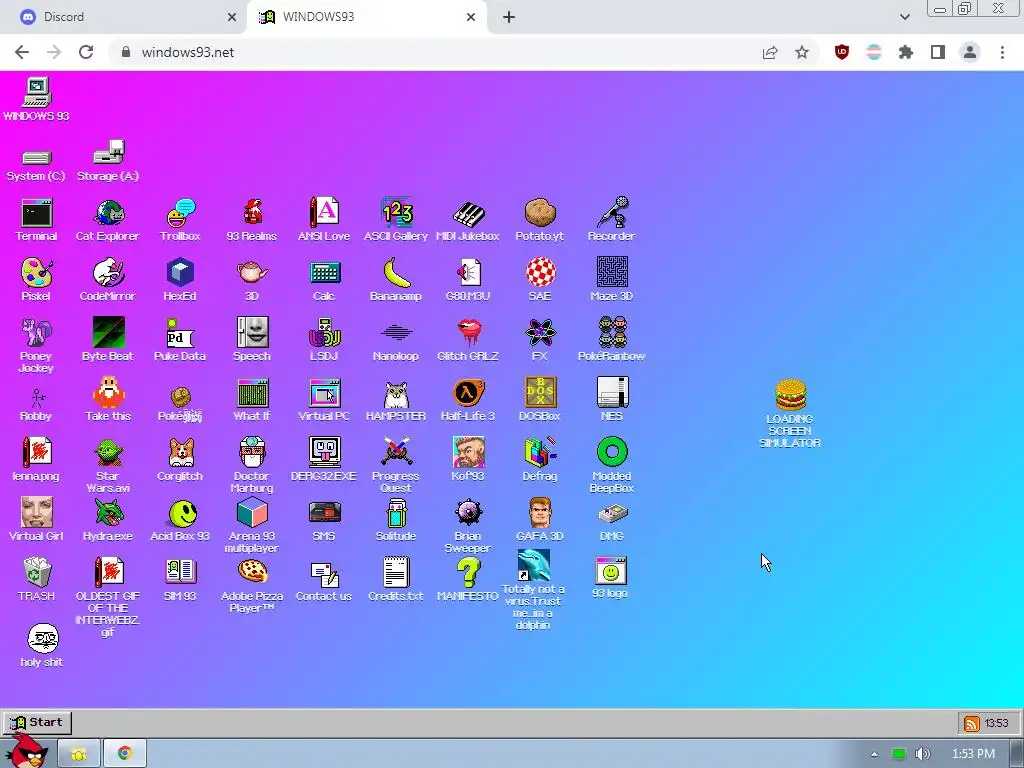Screen dimensions: 1024x768
Task: Open the Contact us icon
Action: 324,580
